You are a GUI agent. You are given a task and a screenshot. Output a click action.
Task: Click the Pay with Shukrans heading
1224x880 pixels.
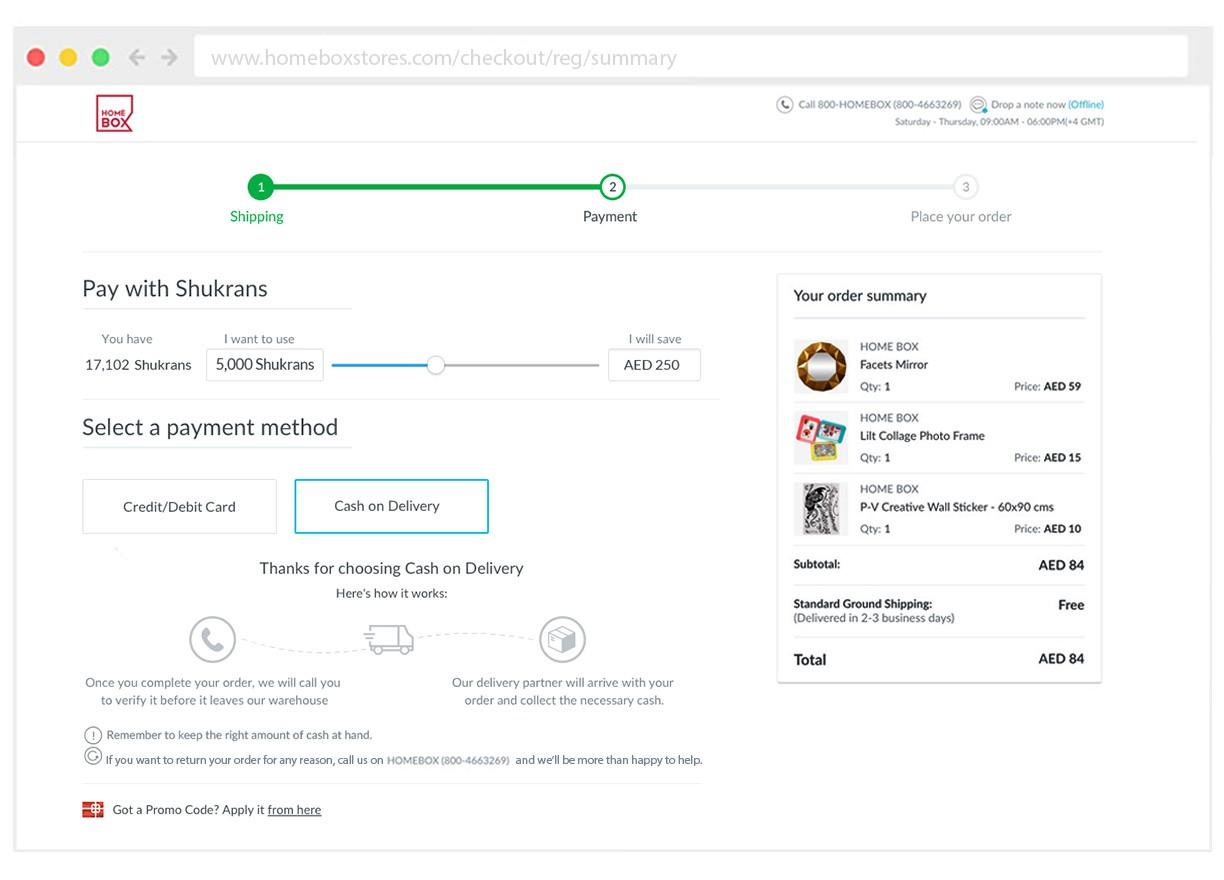pyautogui.click(x=175, y=289)
